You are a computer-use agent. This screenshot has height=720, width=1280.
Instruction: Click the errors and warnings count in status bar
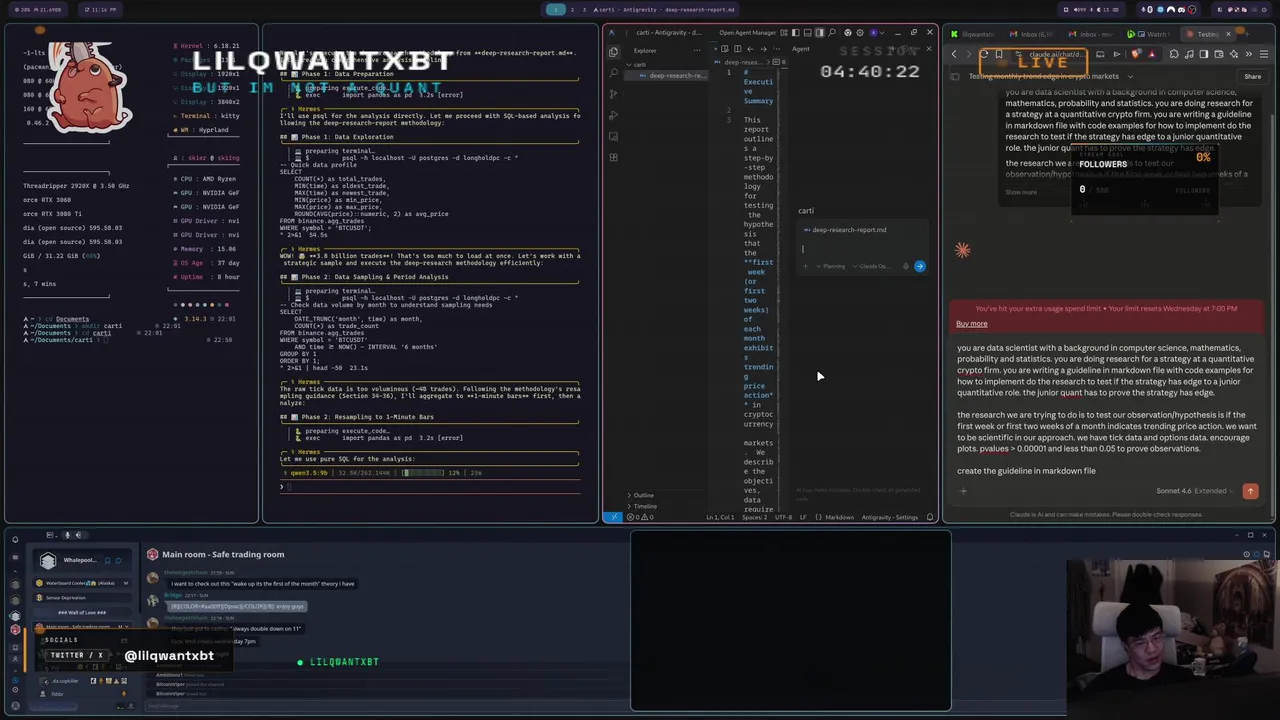[x=640, y=517]
